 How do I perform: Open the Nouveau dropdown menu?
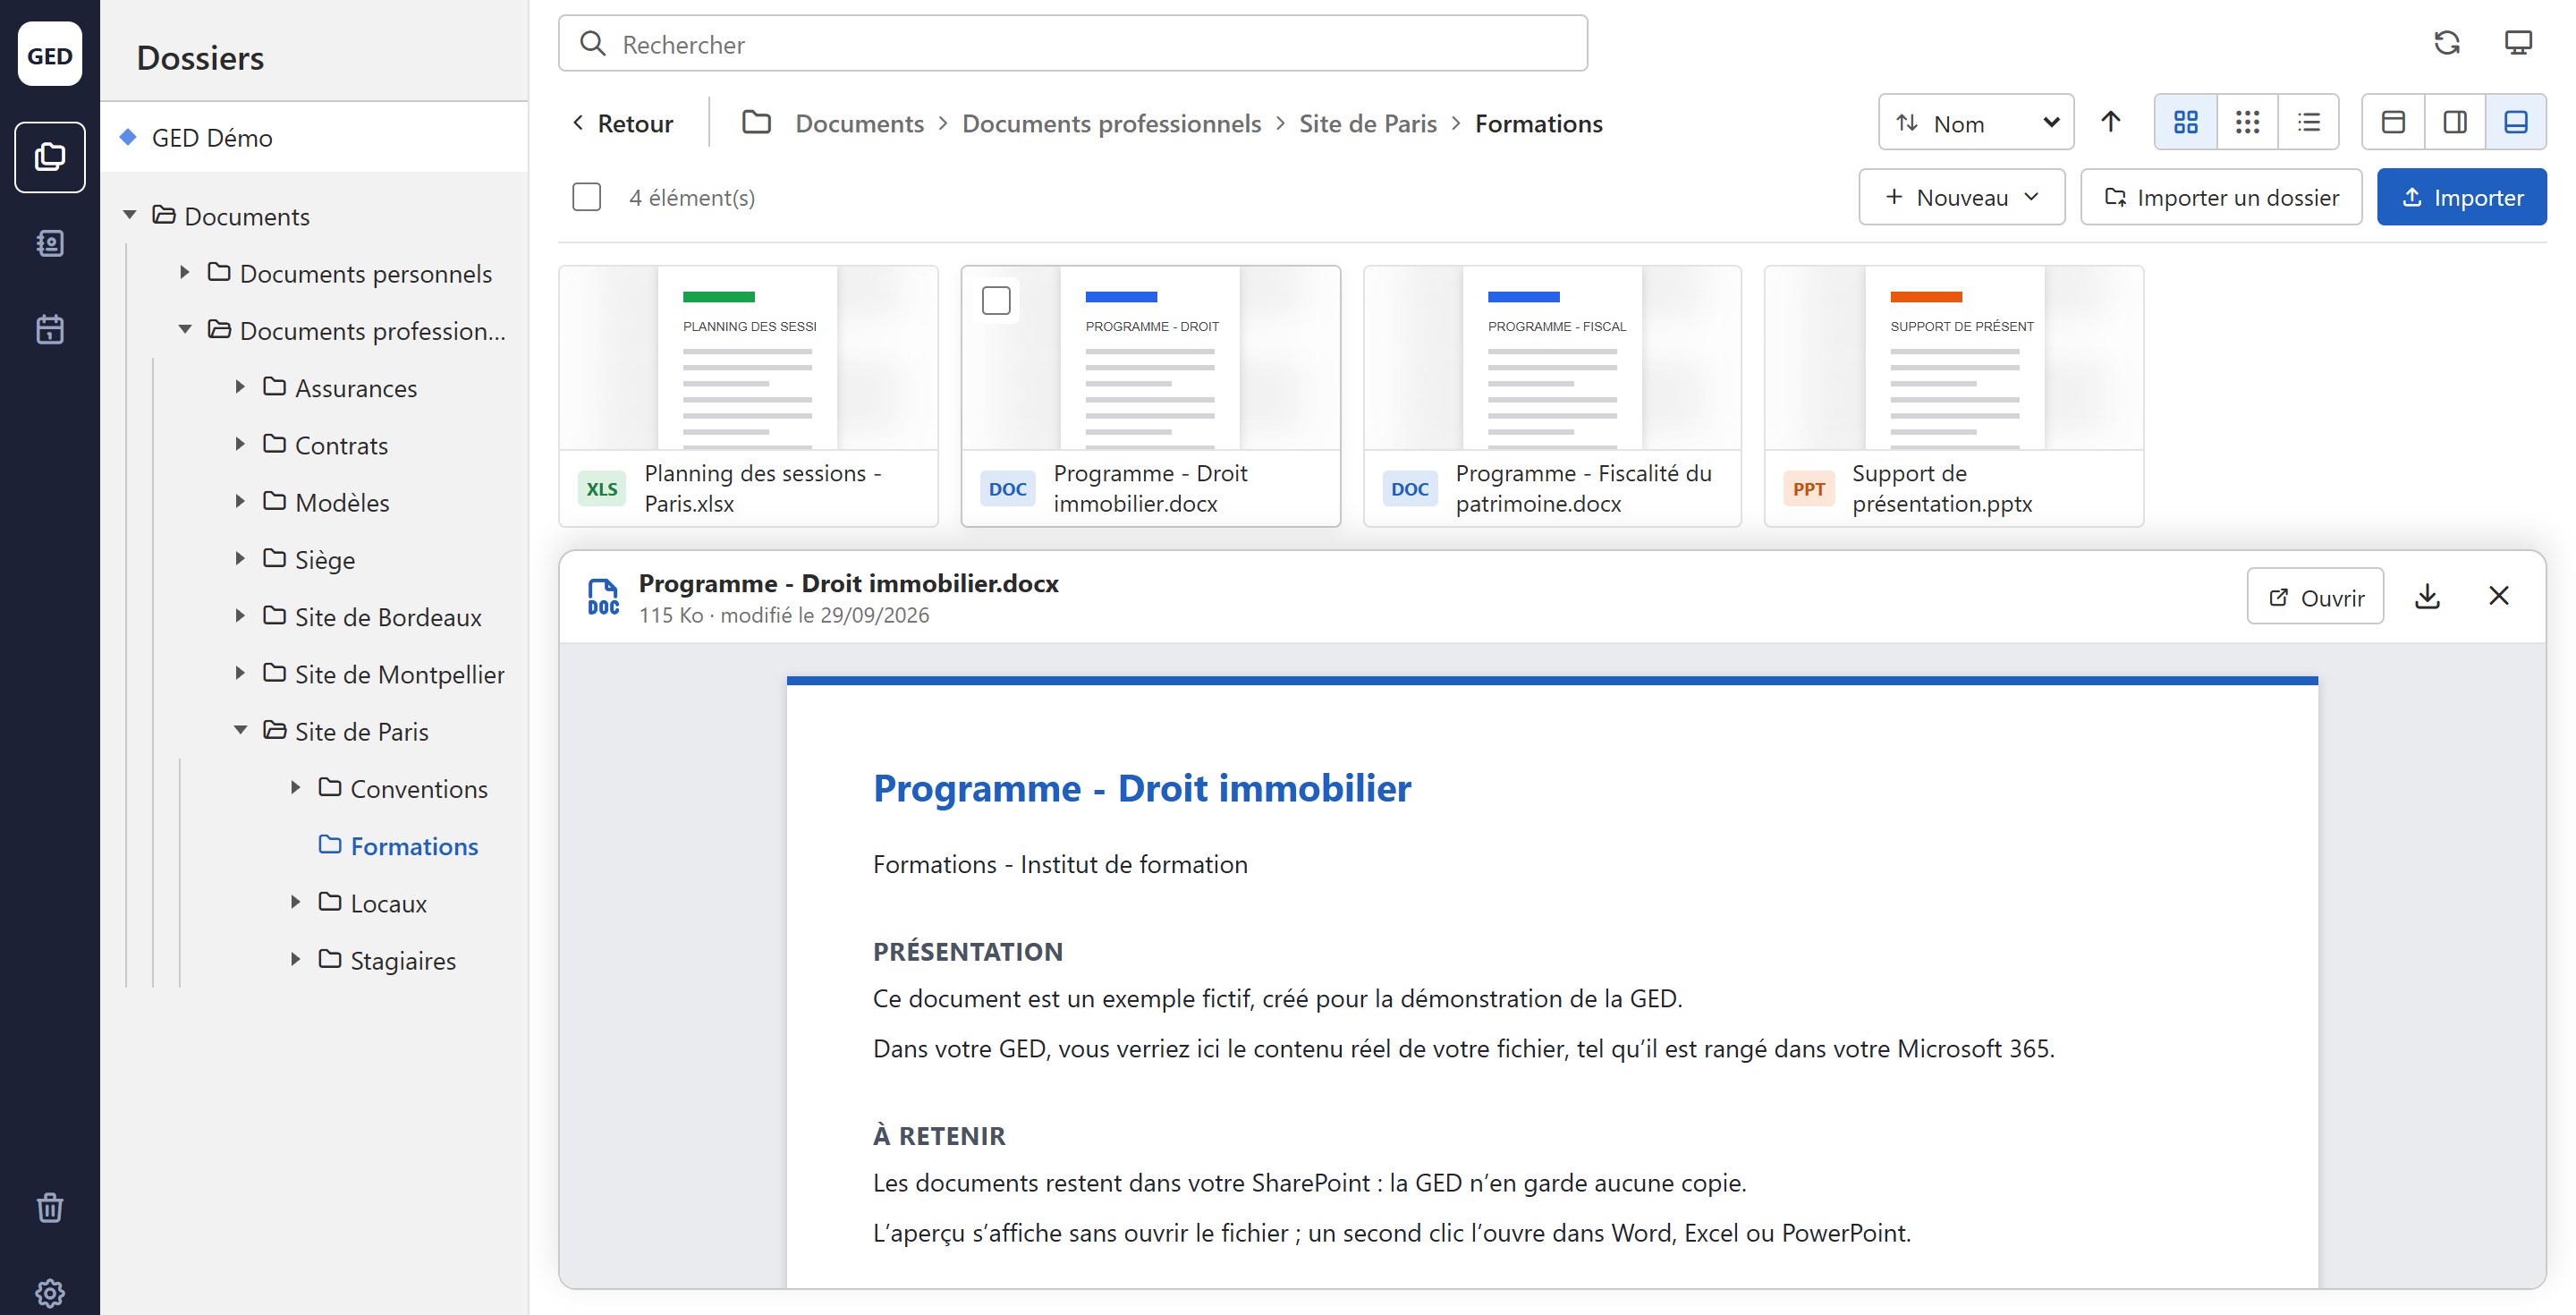pyautogui.click(x=1962, y=197)
